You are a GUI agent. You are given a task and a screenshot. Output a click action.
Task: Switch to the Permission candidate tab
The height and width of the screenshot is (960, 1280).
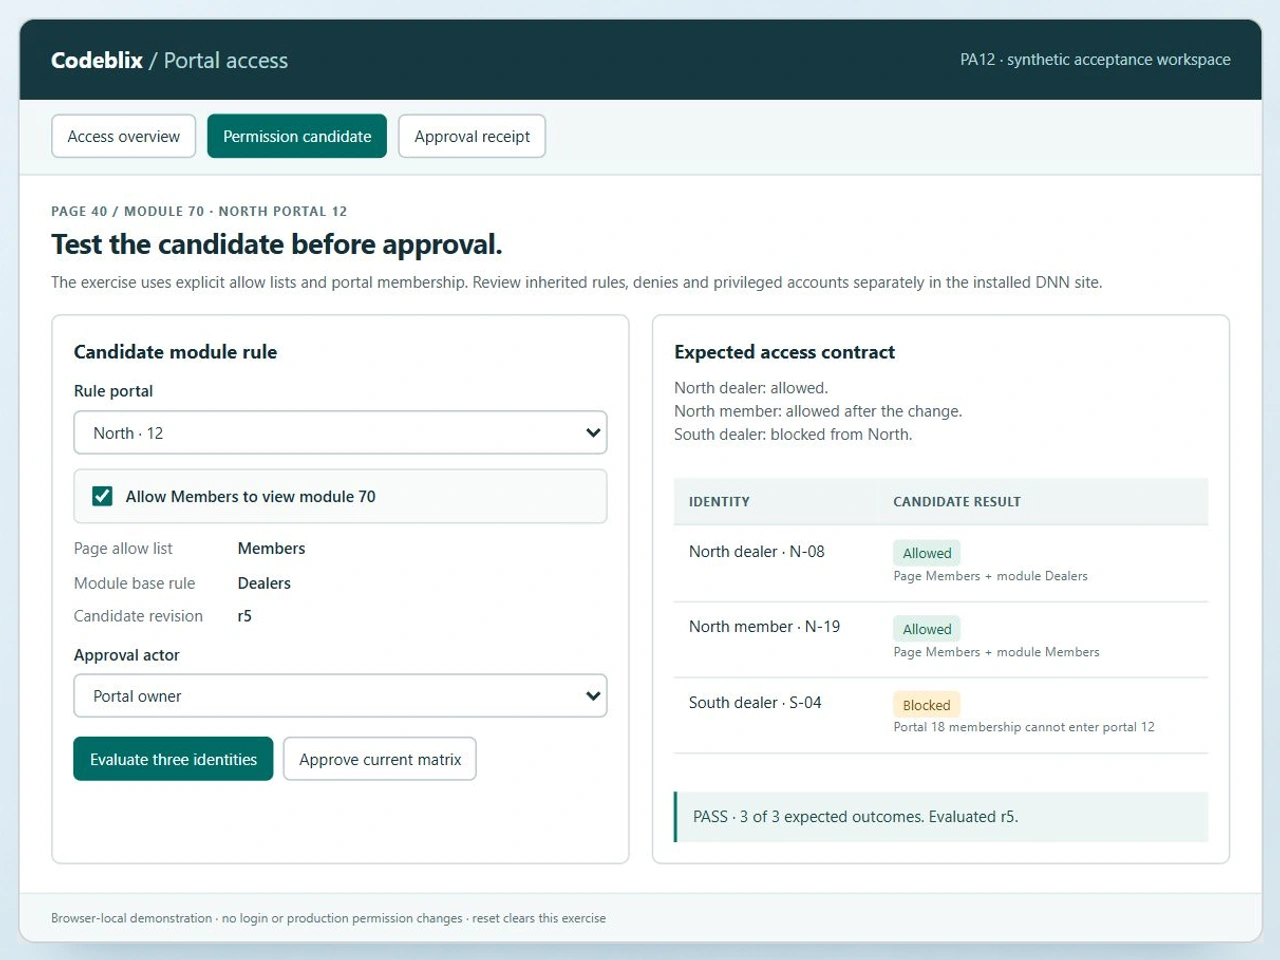[297, 136]
